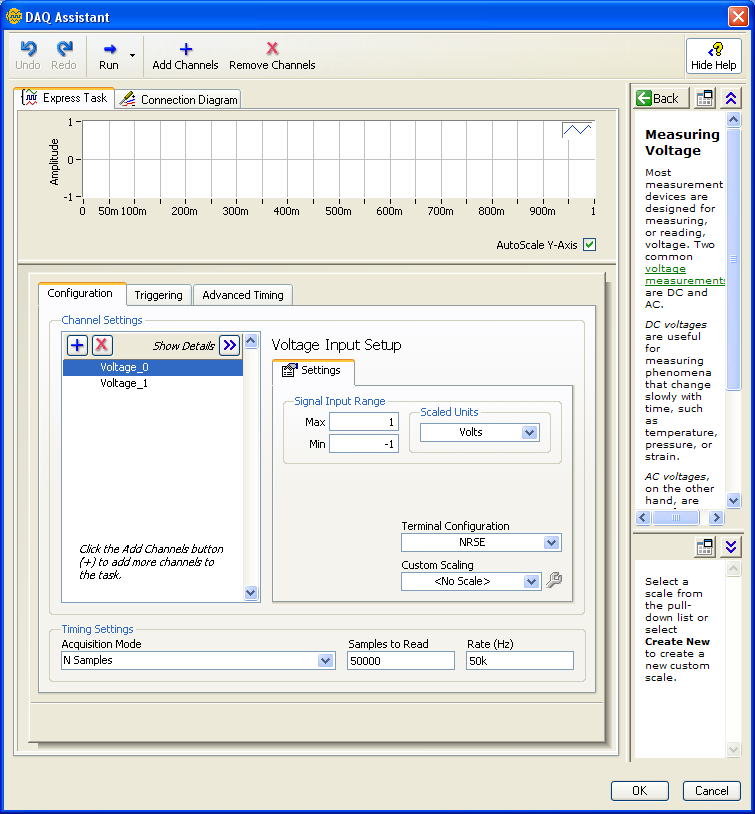Image resolution: width=755 pixels, height=814 pixels.
Task: Open the Triggering tab
Action: coord(158,295)
